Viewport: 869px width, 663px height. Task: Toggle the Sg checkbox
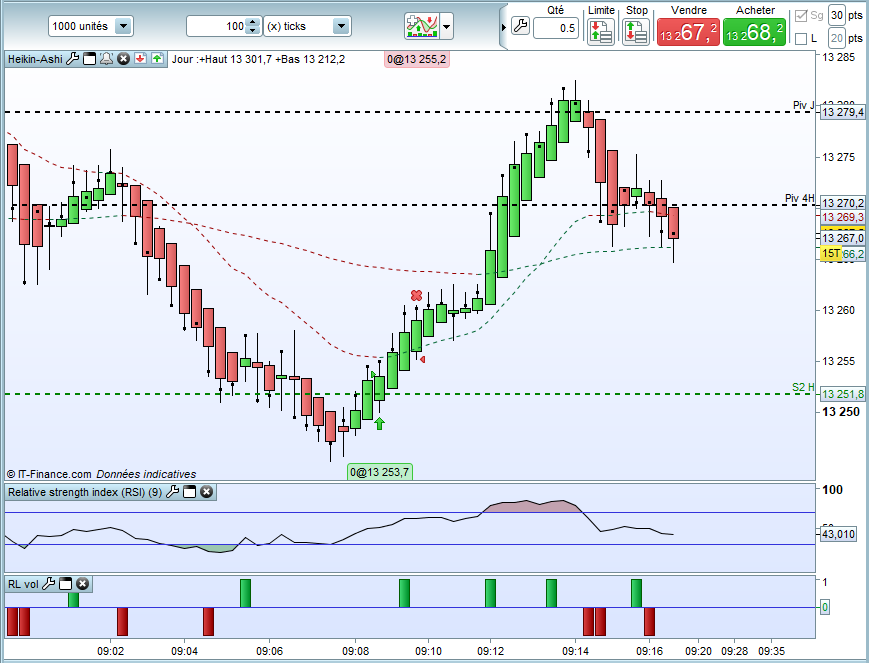[801, 16]
